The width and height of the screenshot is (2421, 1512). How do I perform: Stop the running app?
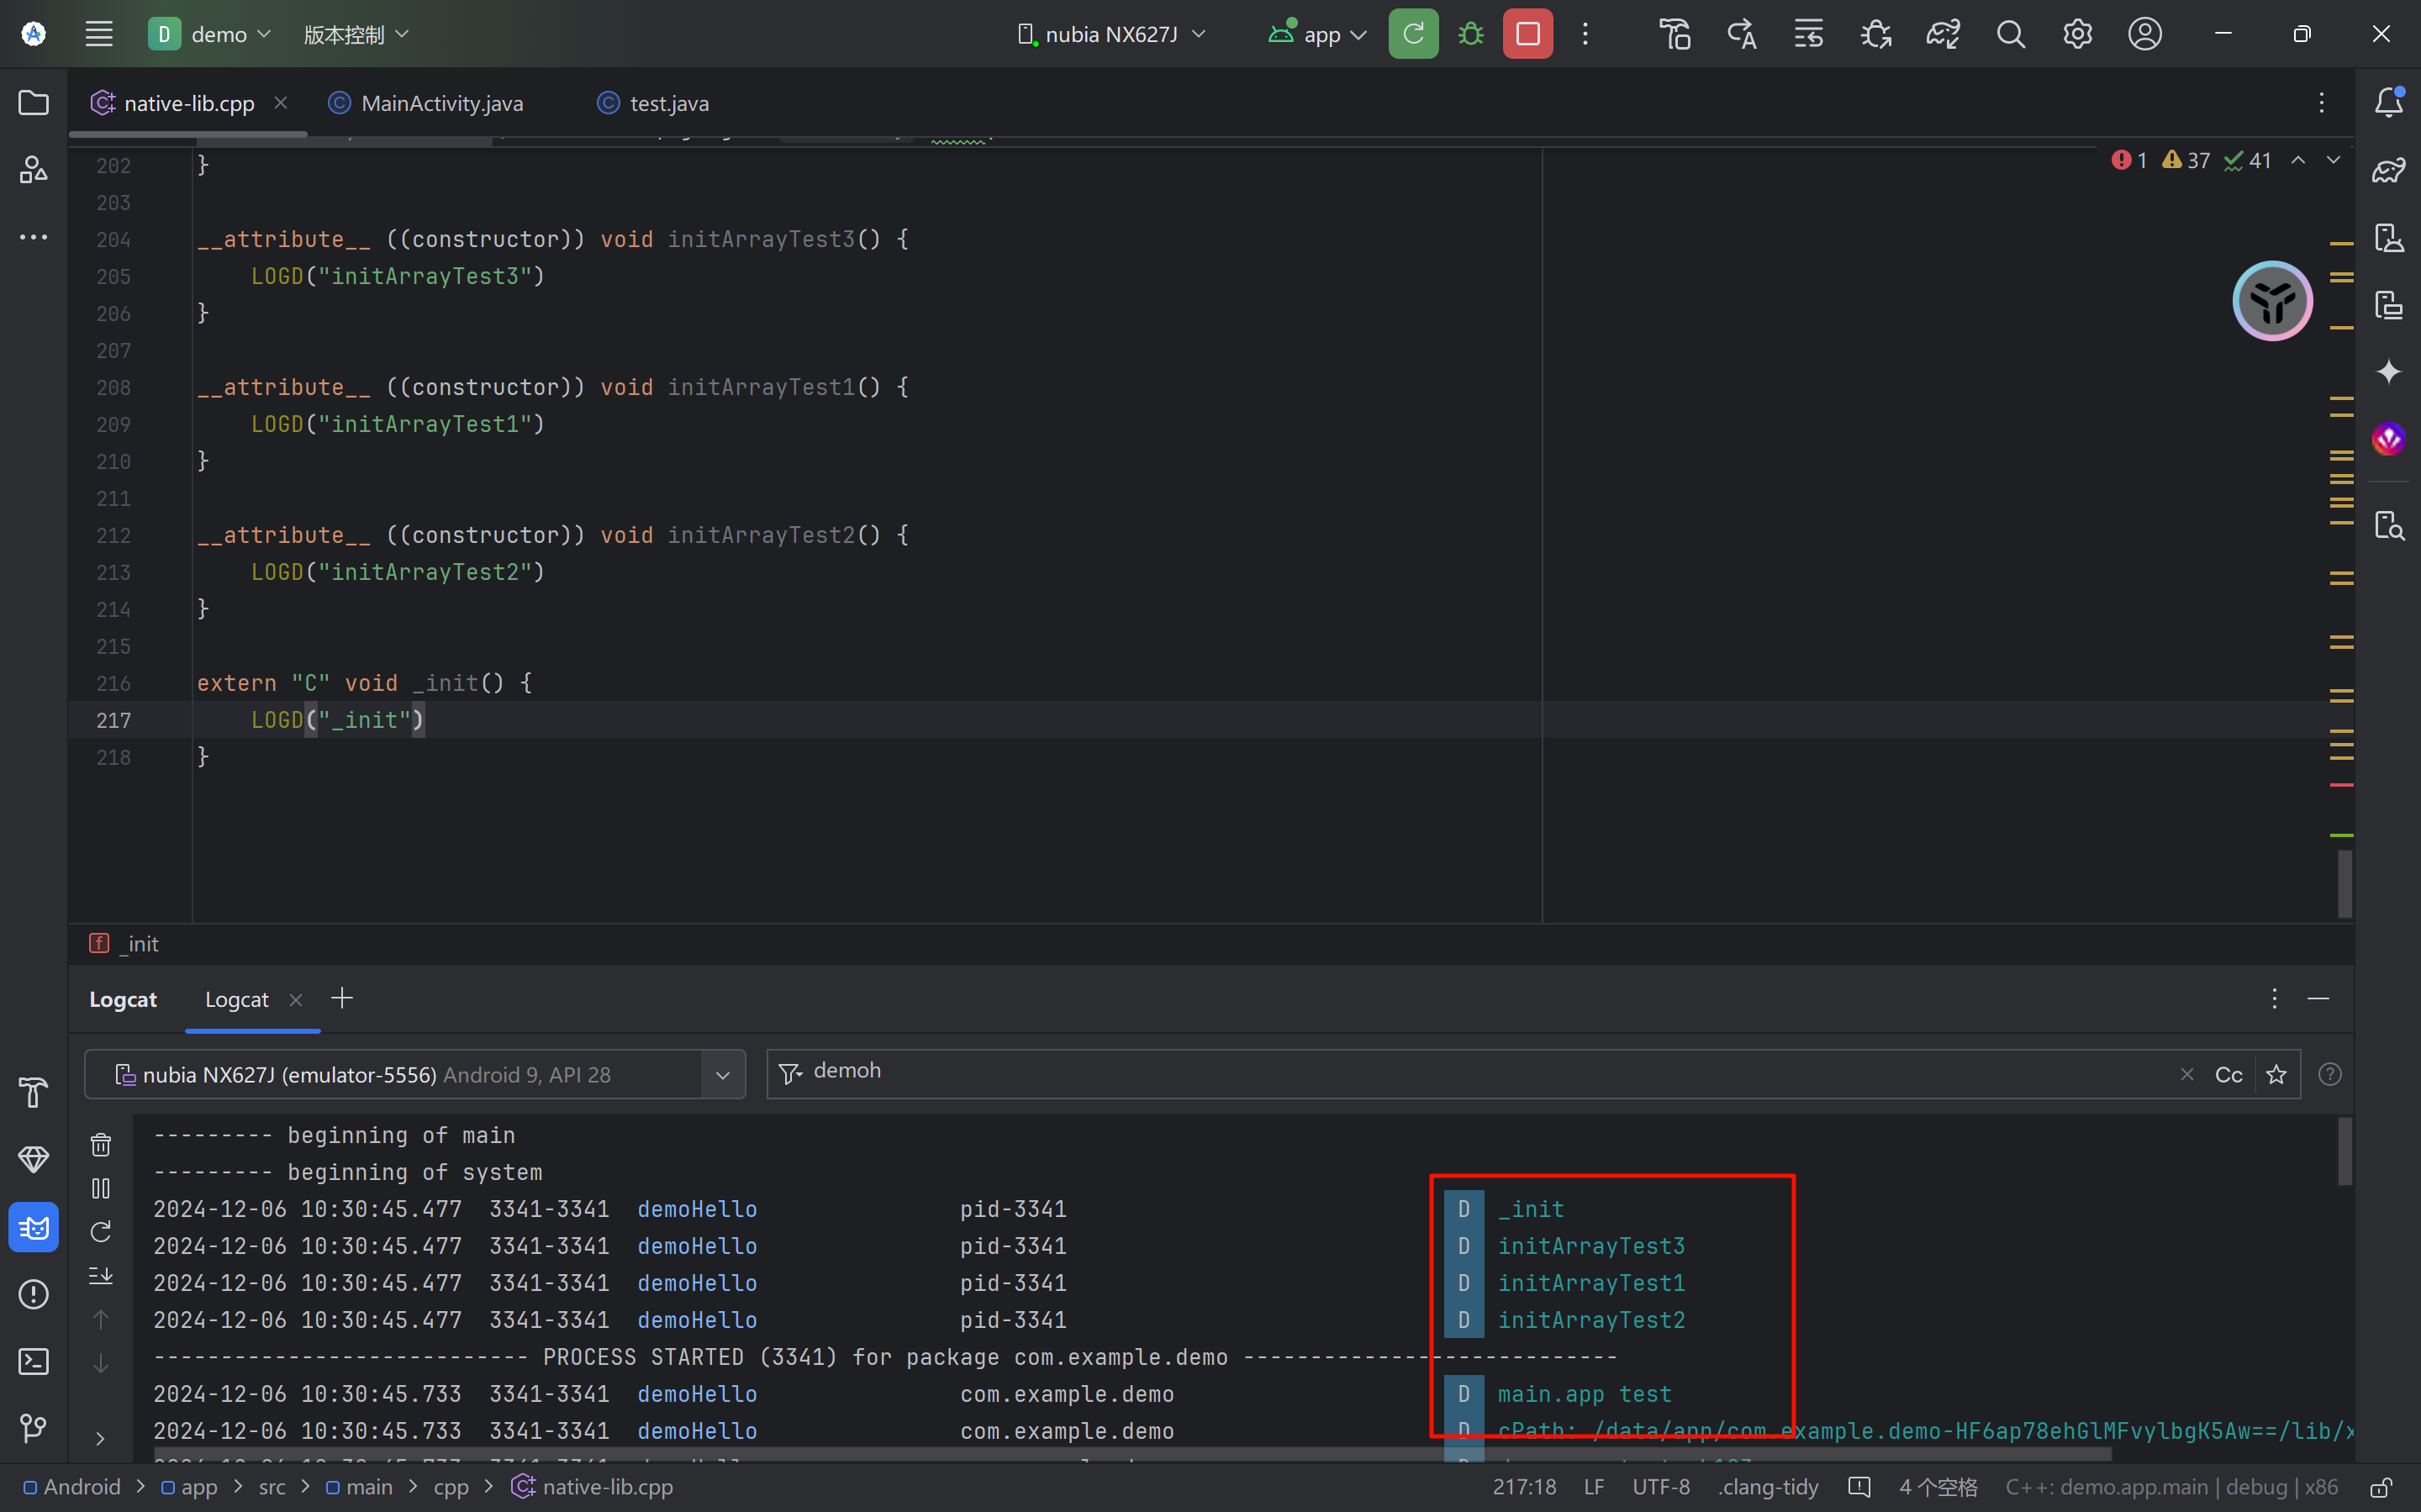(1527, 34)
